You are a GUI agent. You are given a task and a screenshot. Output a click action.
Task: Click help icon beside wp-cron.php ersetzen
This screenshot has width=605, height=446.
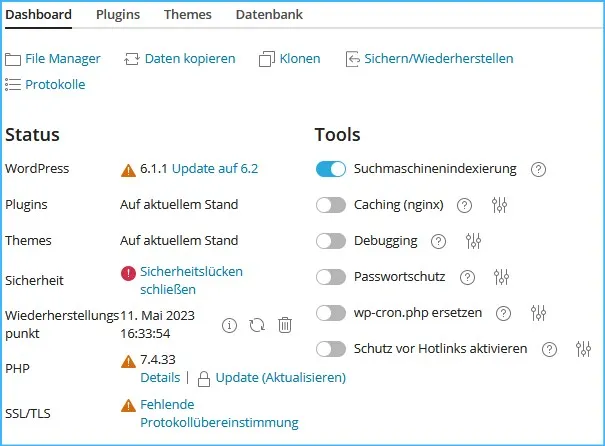503,313
